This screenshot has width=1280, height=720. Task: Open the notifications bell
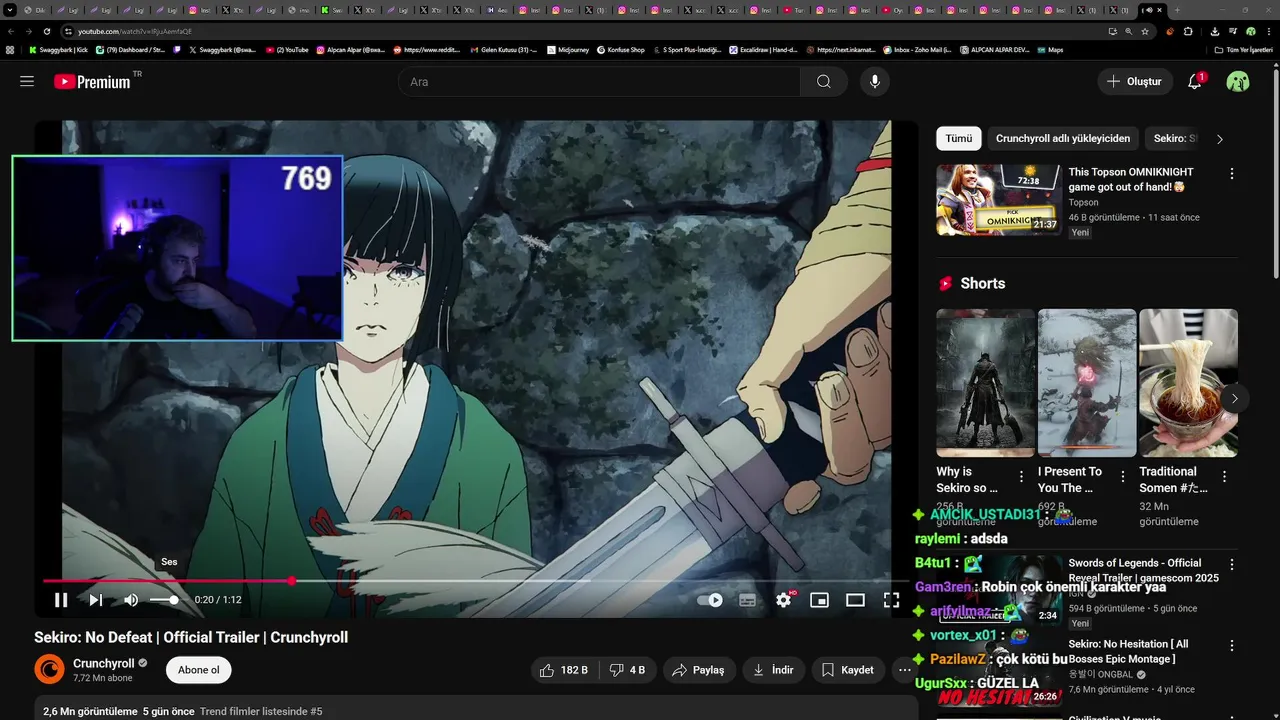coord(1194,82)
